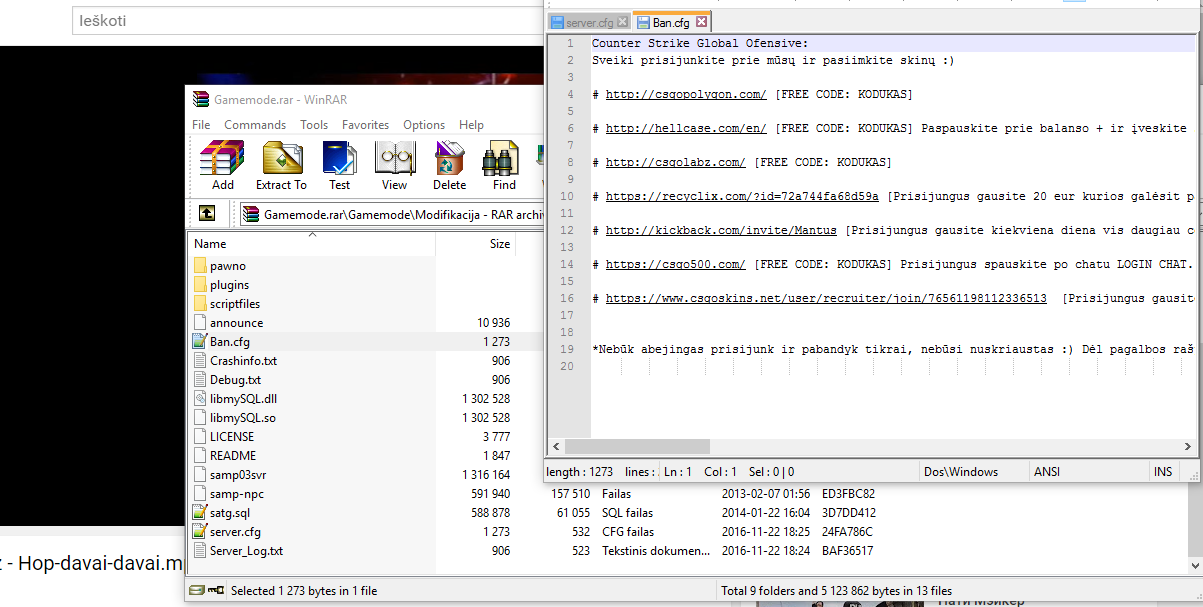Click the server.cfg file icon in WinRAR list

tap(200, 532)
